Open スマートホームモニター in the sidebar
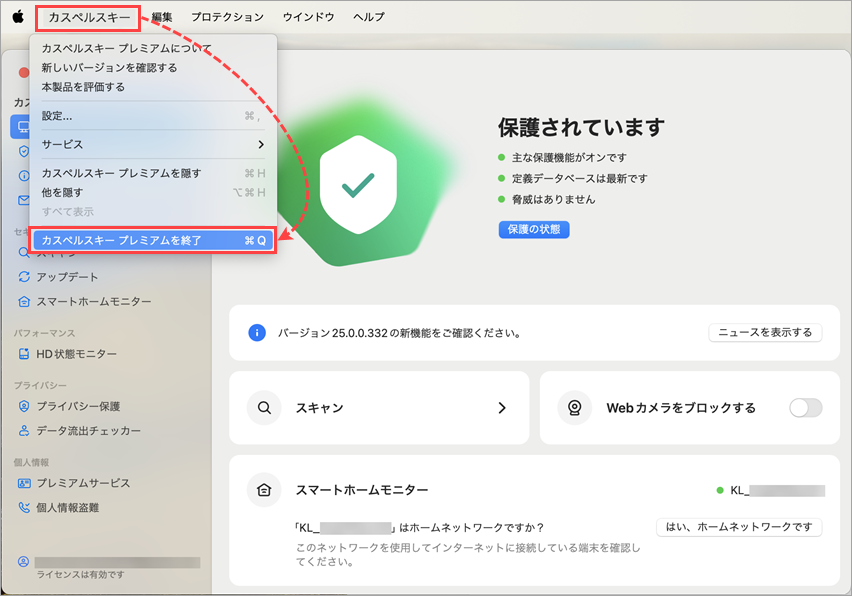 tap(93, 302)
